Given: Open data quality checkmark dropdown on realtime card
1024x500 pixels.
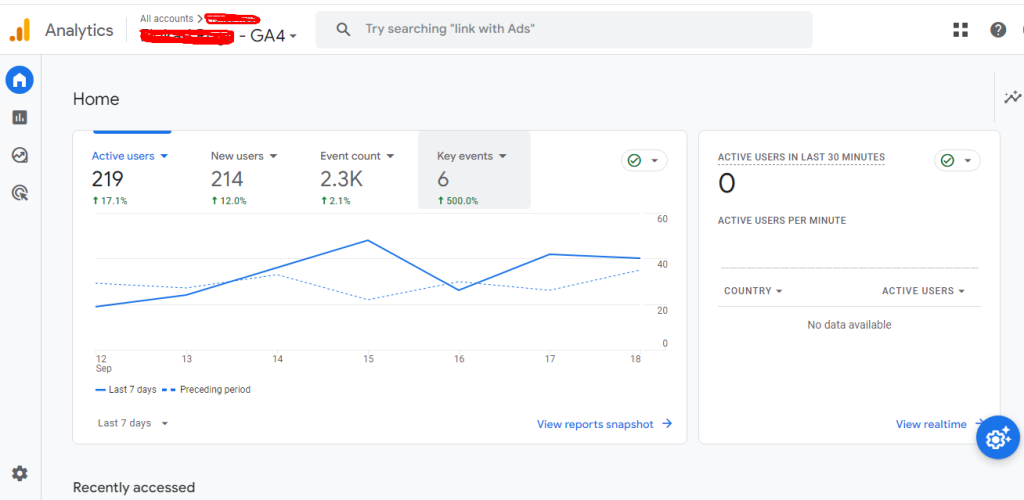Looking at the screenshot, I should 957,160.
